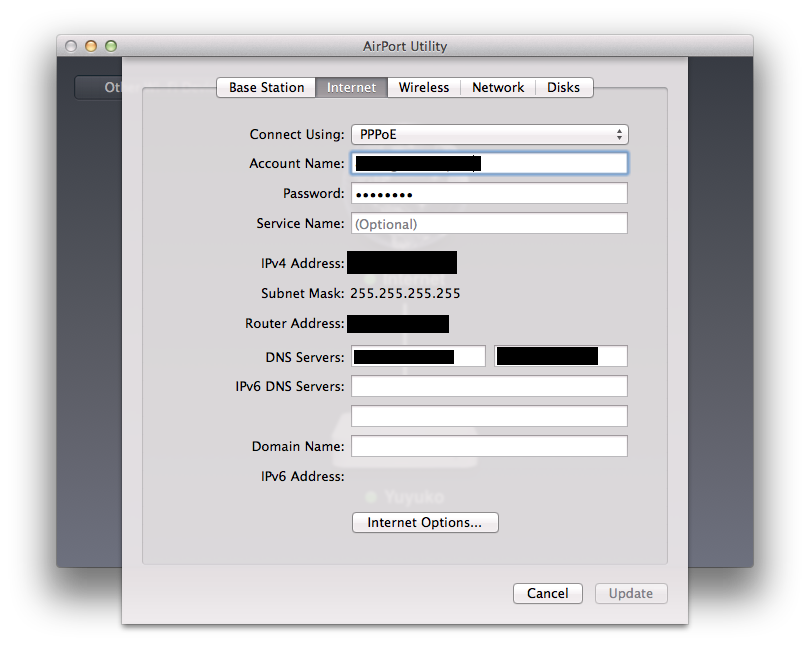Open the Wireless tab
The image size is (810, 646).
(x=424, y=87)
